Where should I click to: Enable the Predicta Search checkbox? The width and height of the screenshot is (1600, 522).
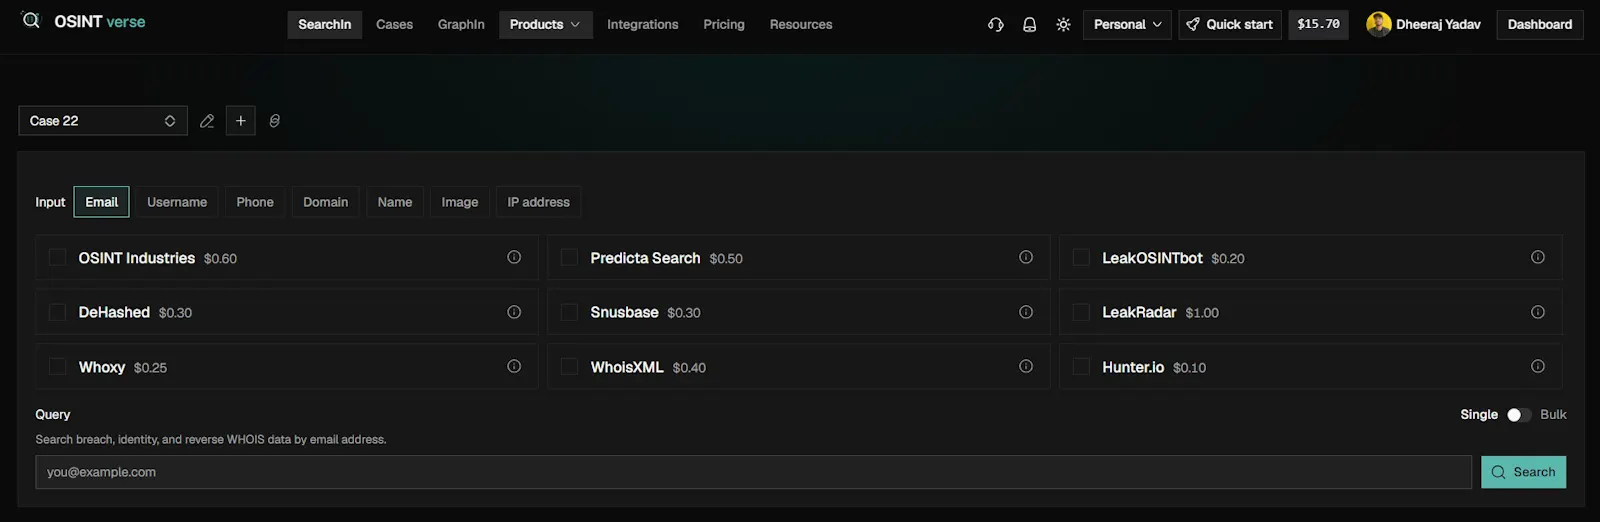(569, 258)
